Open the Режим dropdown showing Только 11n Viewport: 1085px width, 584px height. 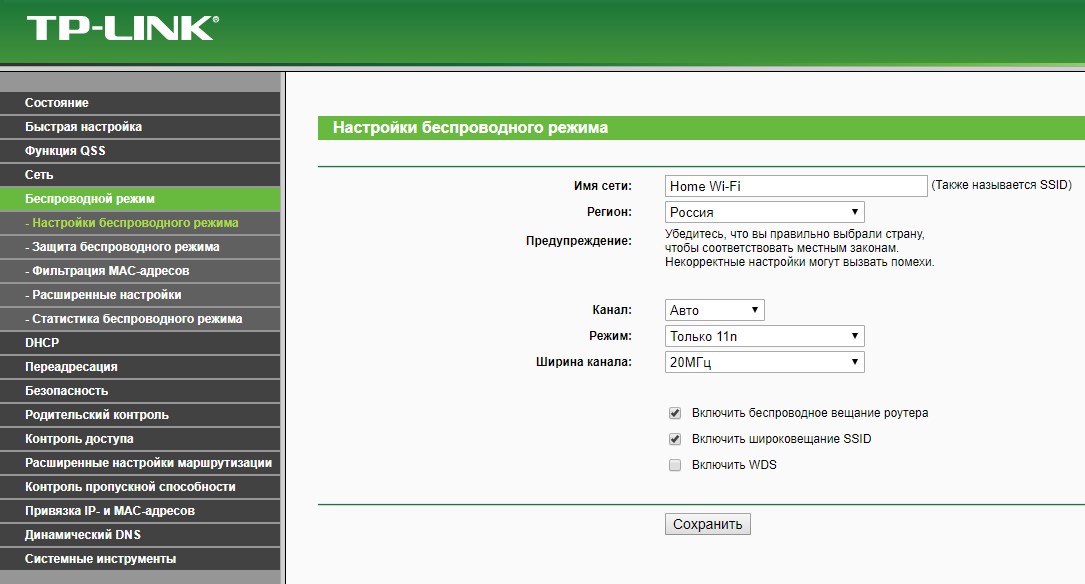click(764, 336)
